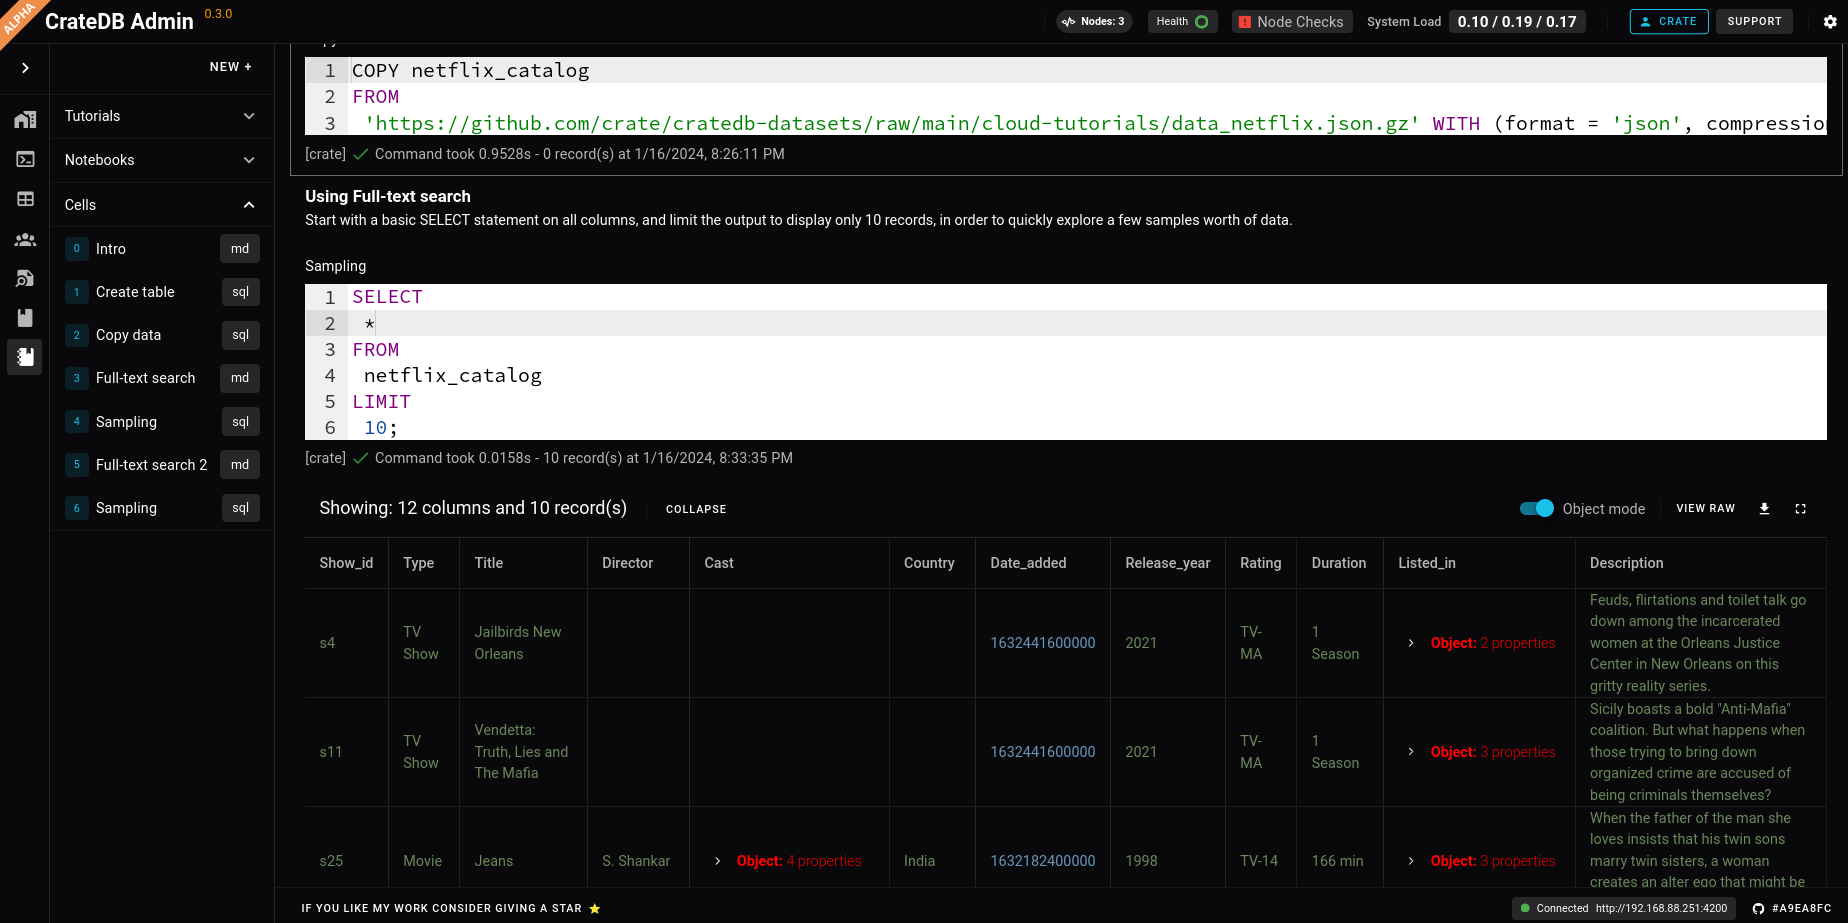Collapse the Cells section
The height and width of the screenshot is (923, 1848).
[161, 205]
